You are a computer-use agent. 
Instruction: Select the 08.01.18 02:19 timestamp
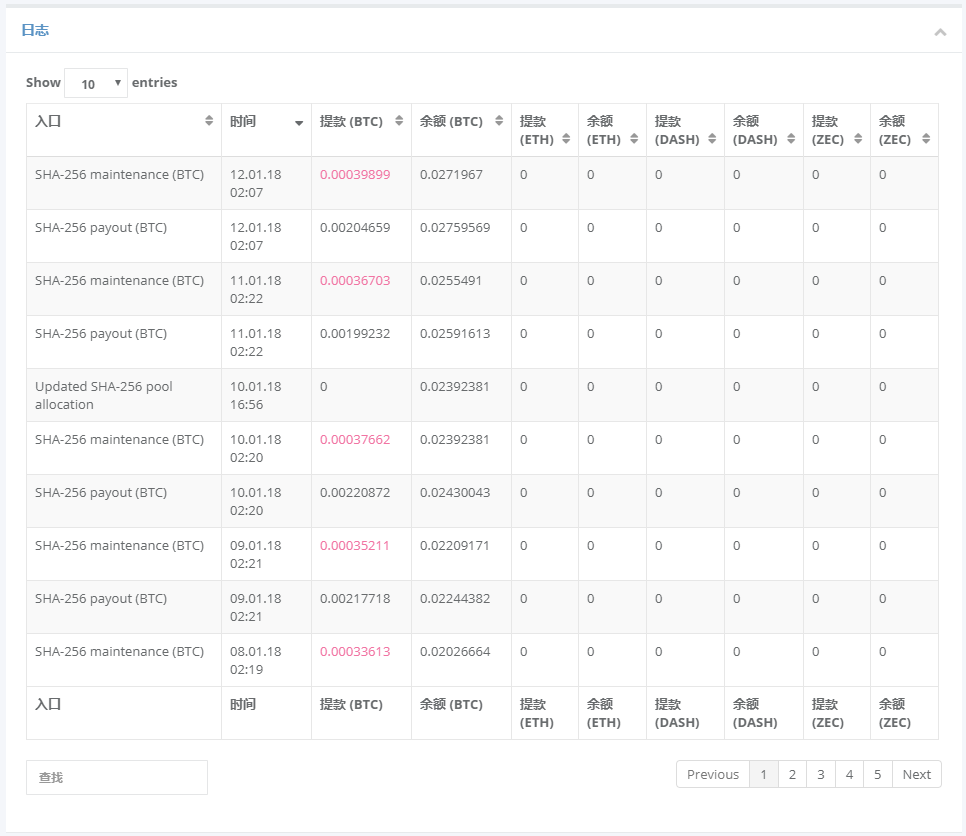point(255,660)
